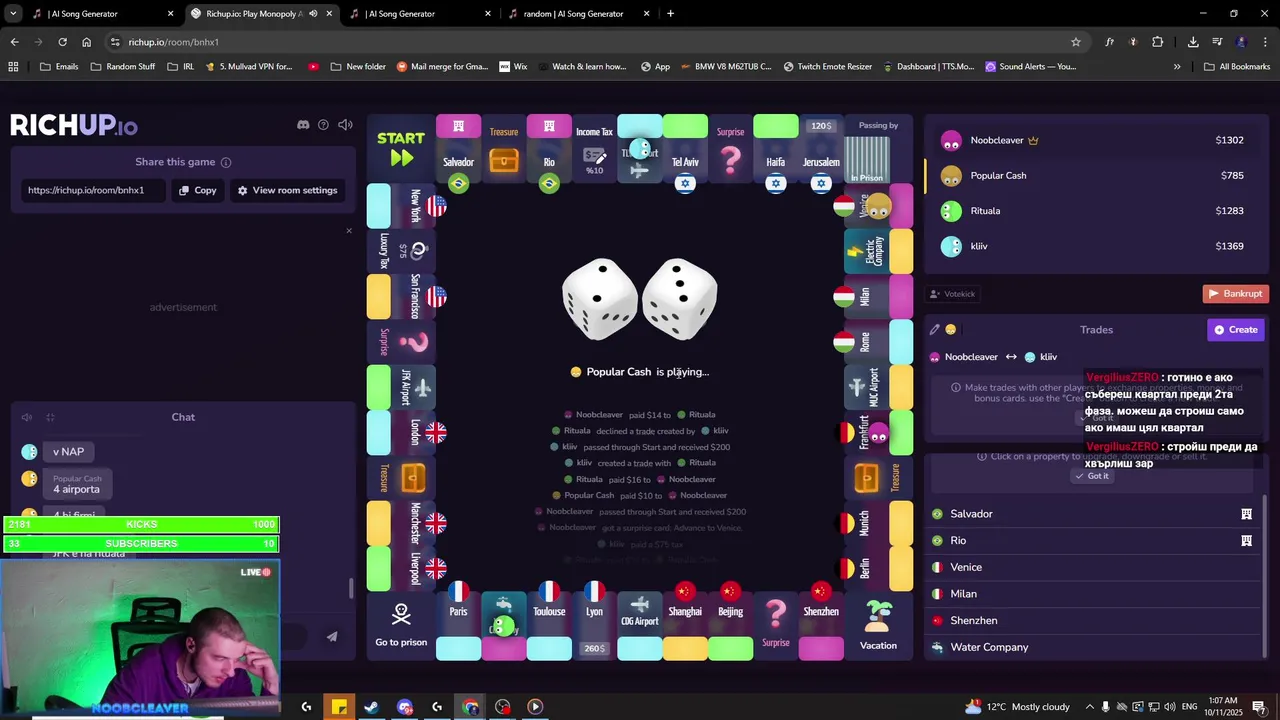Click the red Bankrupt button
This screenshot has width=1280, height=720.
point(1235,294)
